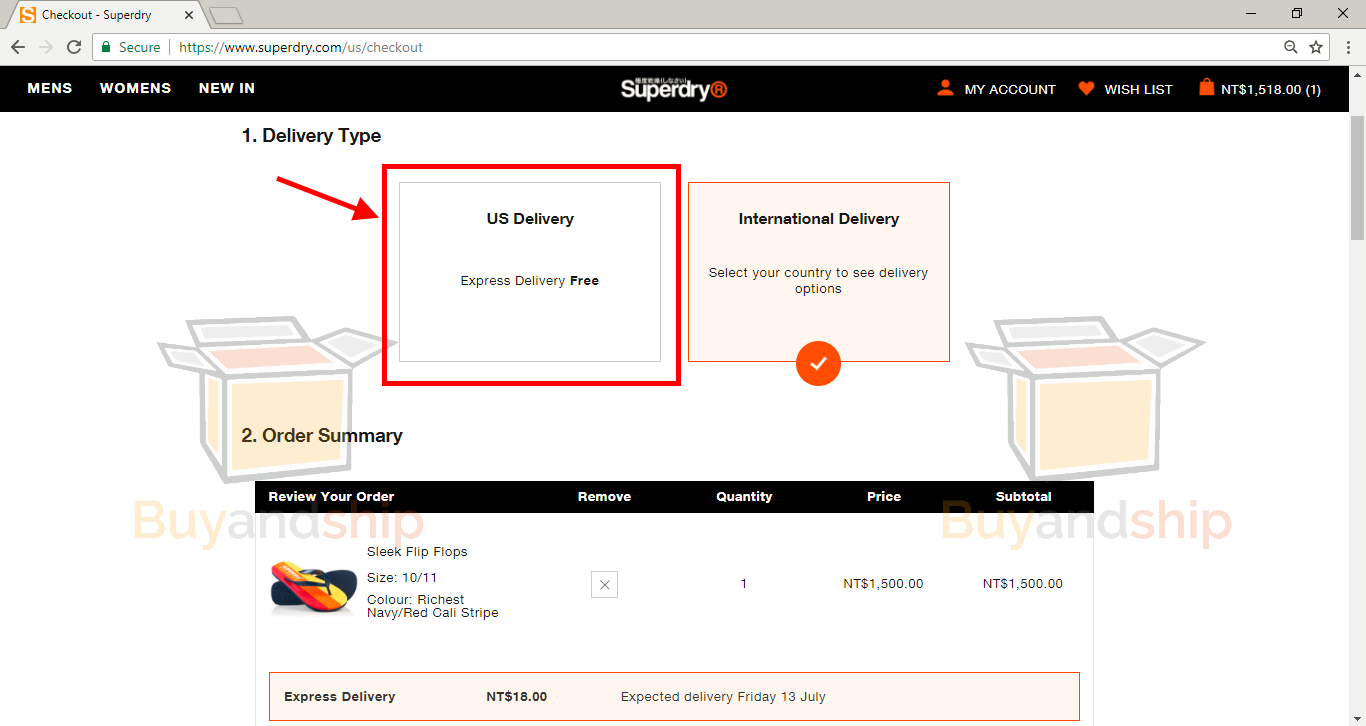Bookmark this page with star icon
1366x726 pixels.
(1316, 47)
